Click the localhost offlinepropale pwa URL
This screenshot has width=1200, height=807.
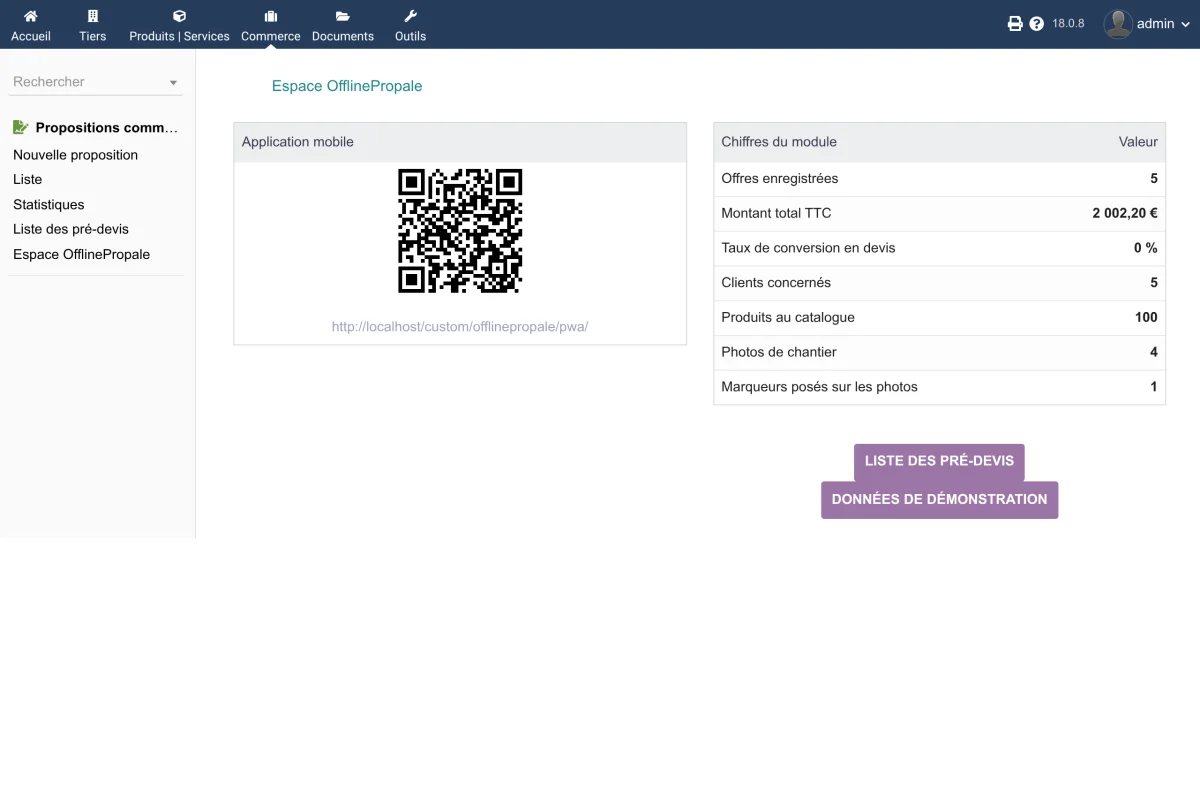(460, 326)
